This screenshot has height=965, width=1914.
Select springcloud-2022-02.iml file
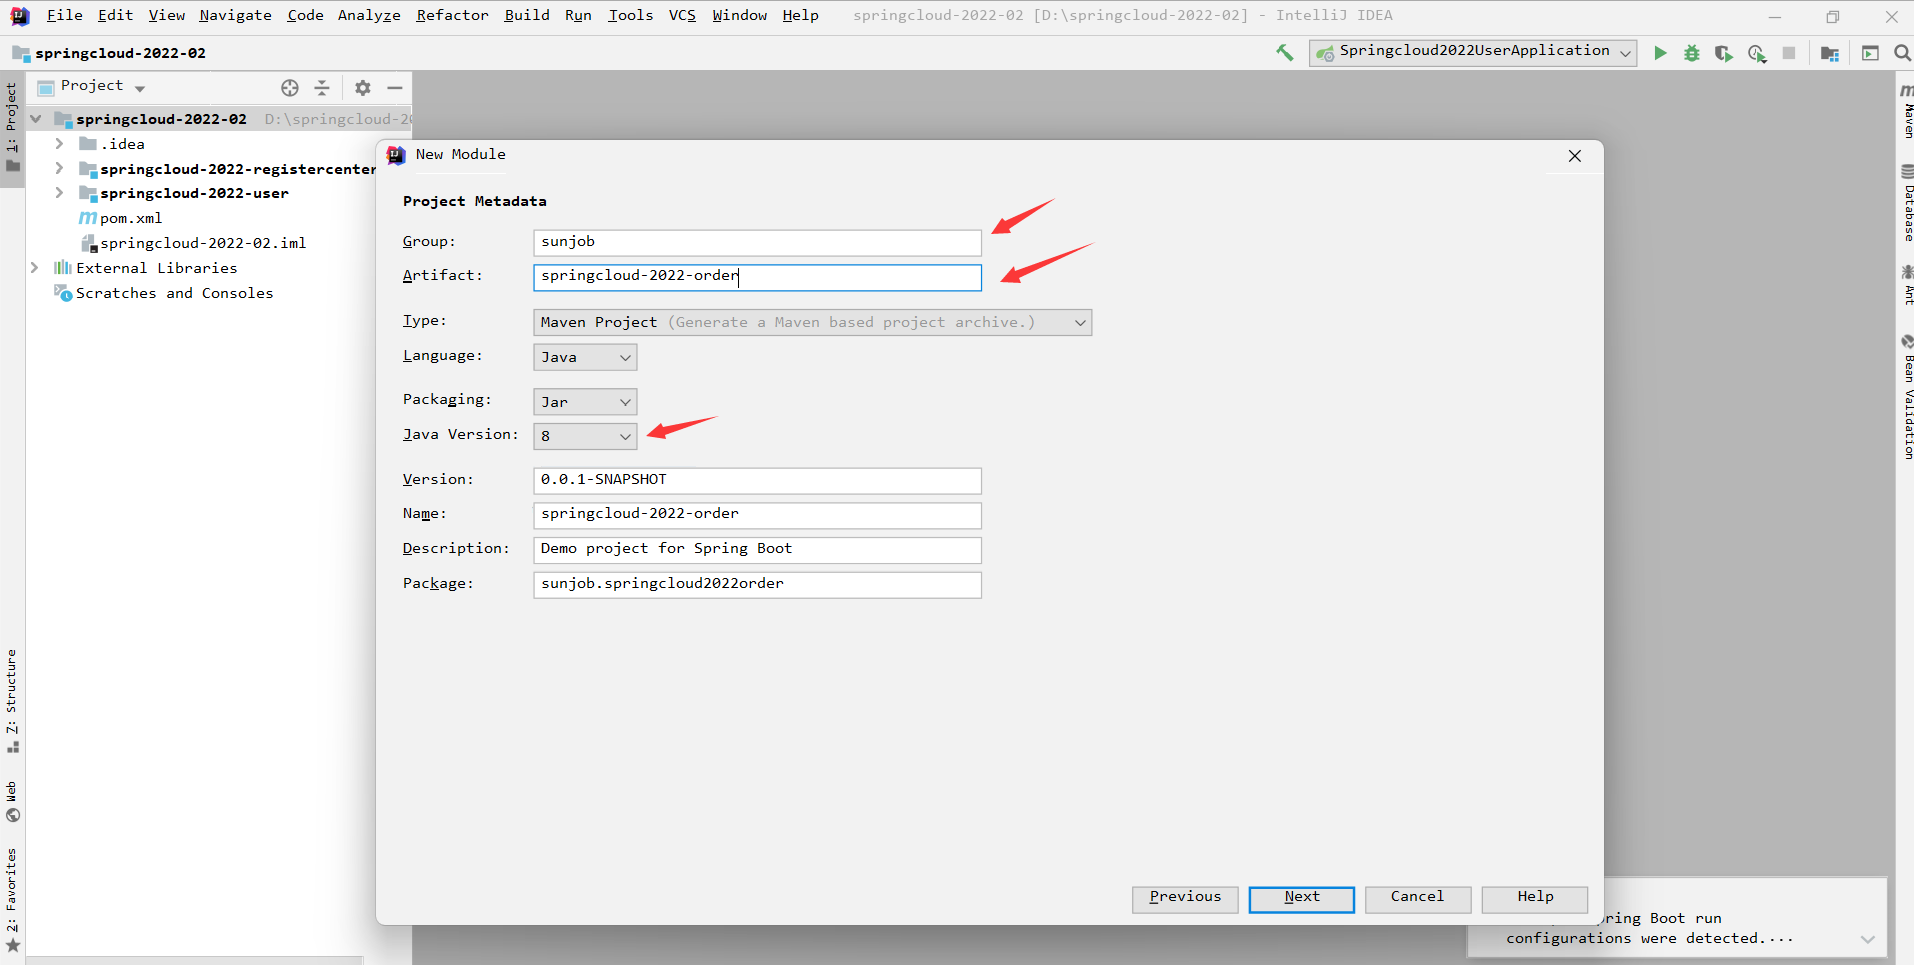point(193,243)
